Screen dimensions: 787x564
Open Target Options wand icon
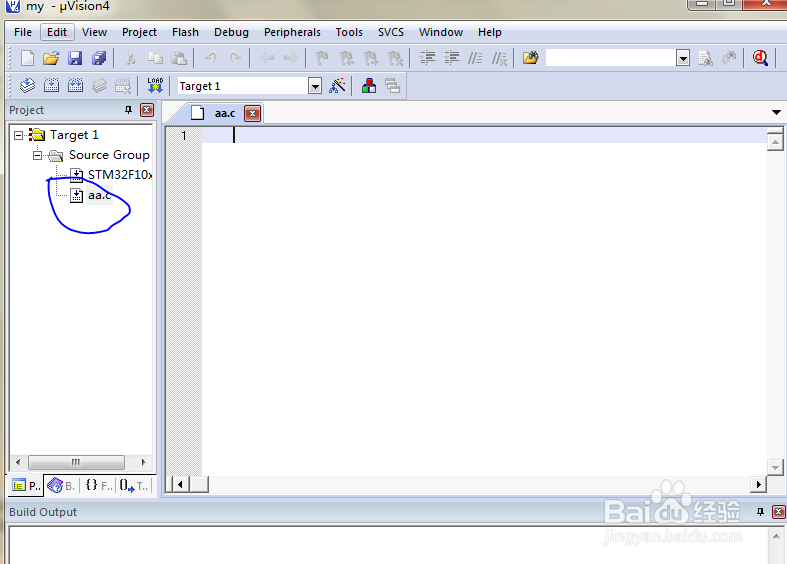point(337,86)
